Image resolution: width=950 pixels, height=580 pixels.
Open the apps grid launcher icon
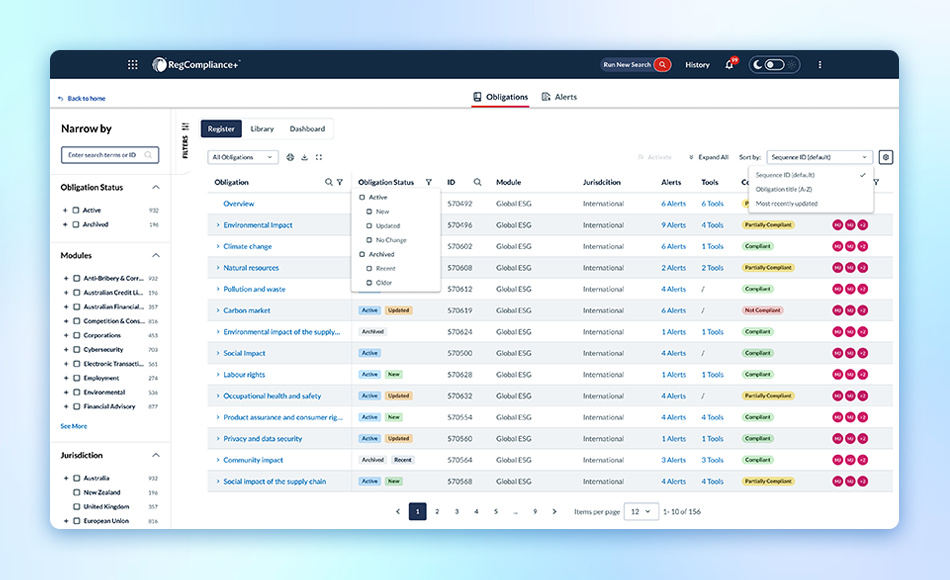coord(132,64)
